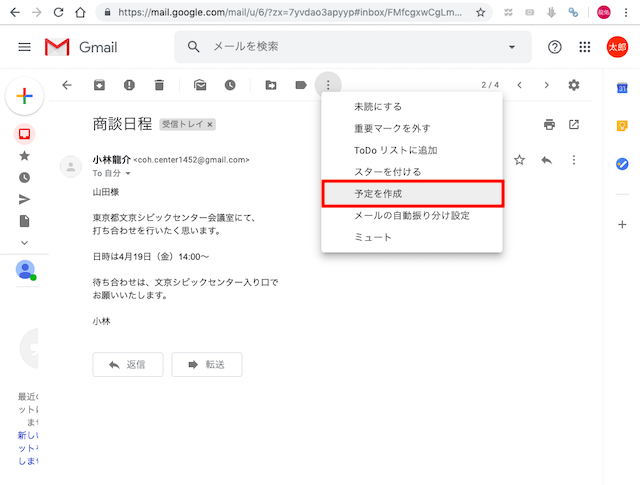Image resolution: width=640 pixels, height=485 pixels.
Task: Click the 商談日程 subject heading
Action: (122, 124)
